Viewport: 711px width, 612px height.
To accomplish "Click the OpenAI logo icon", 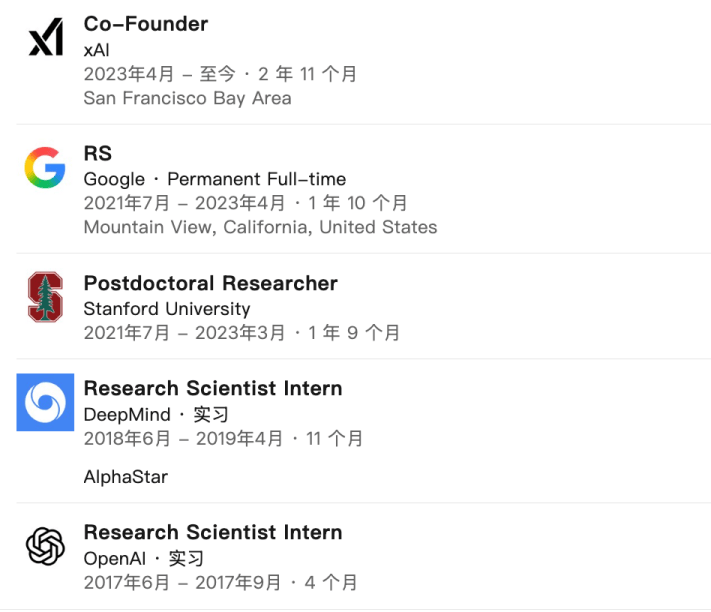I will 45,546.
